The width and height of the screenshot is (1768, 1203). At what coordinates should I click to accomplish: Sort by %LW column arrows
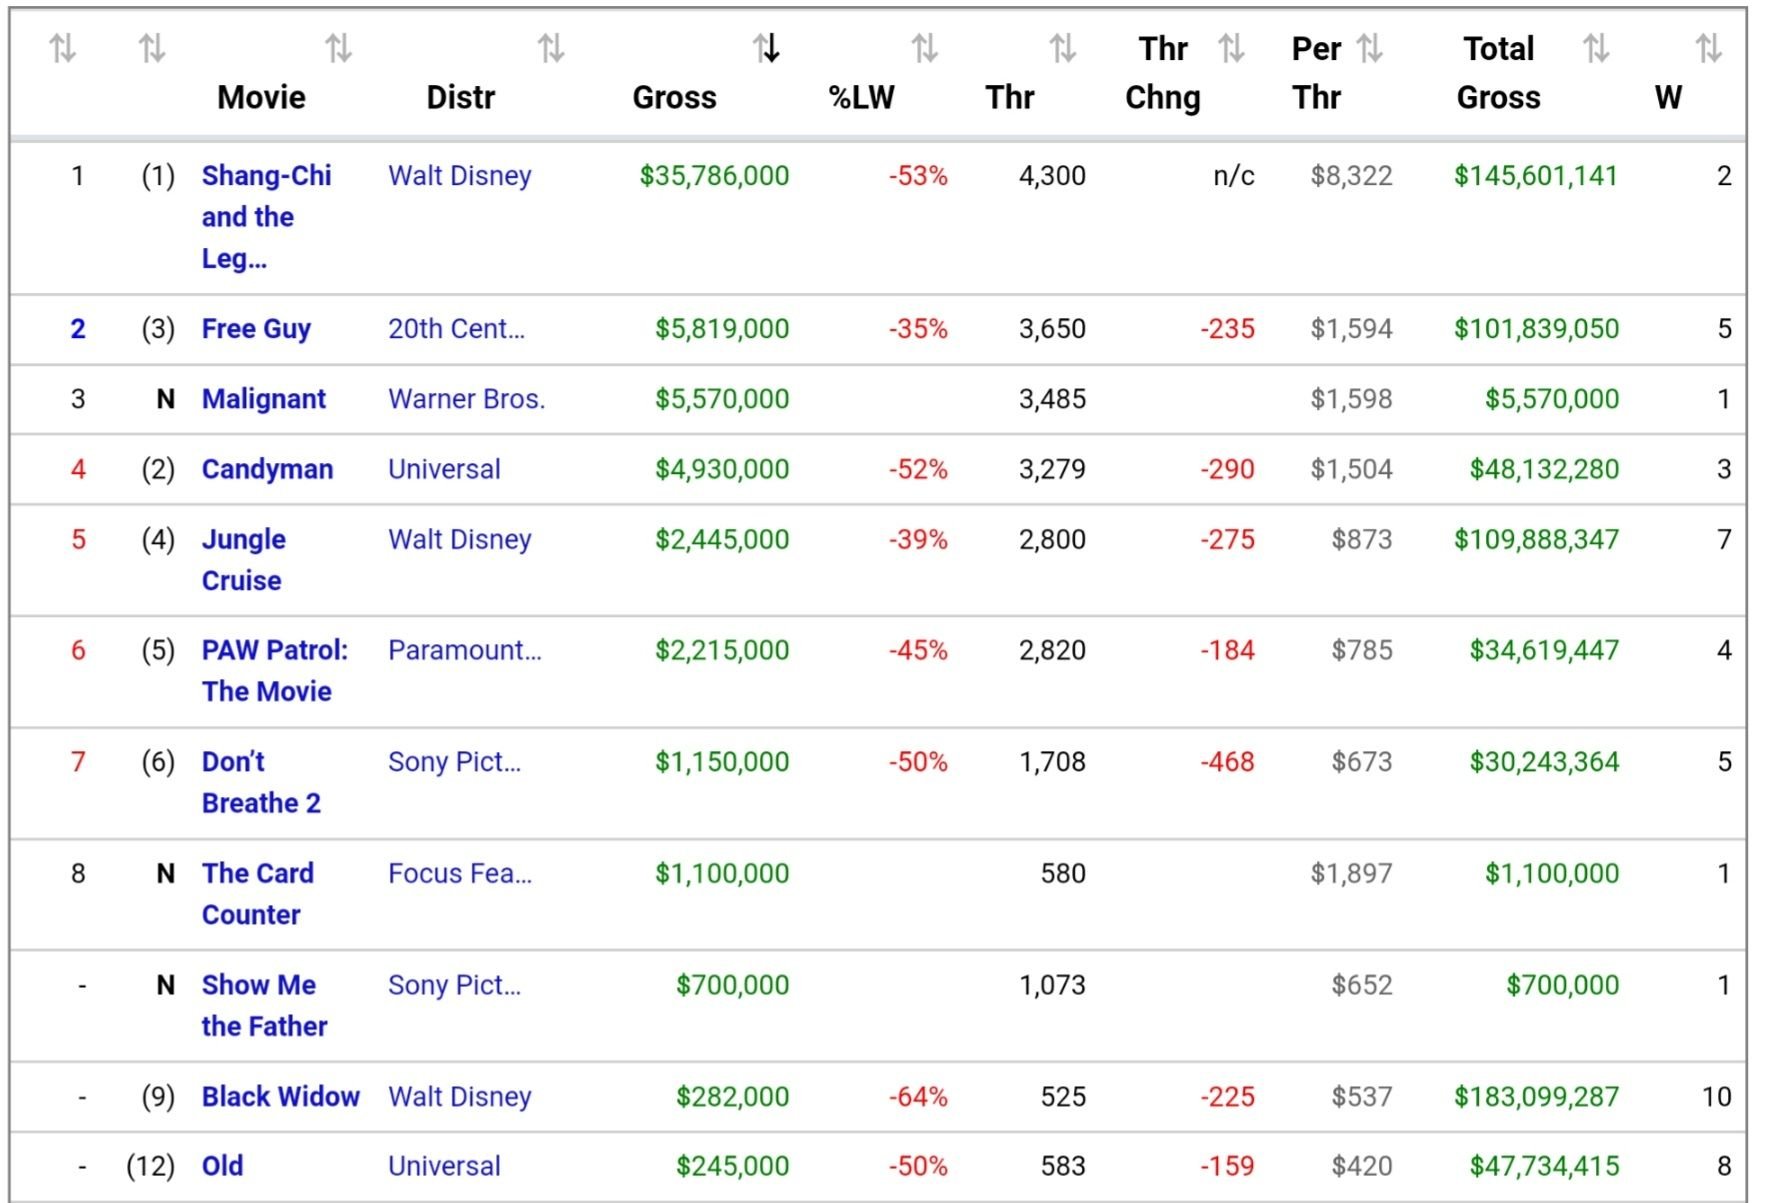[925, 47]
